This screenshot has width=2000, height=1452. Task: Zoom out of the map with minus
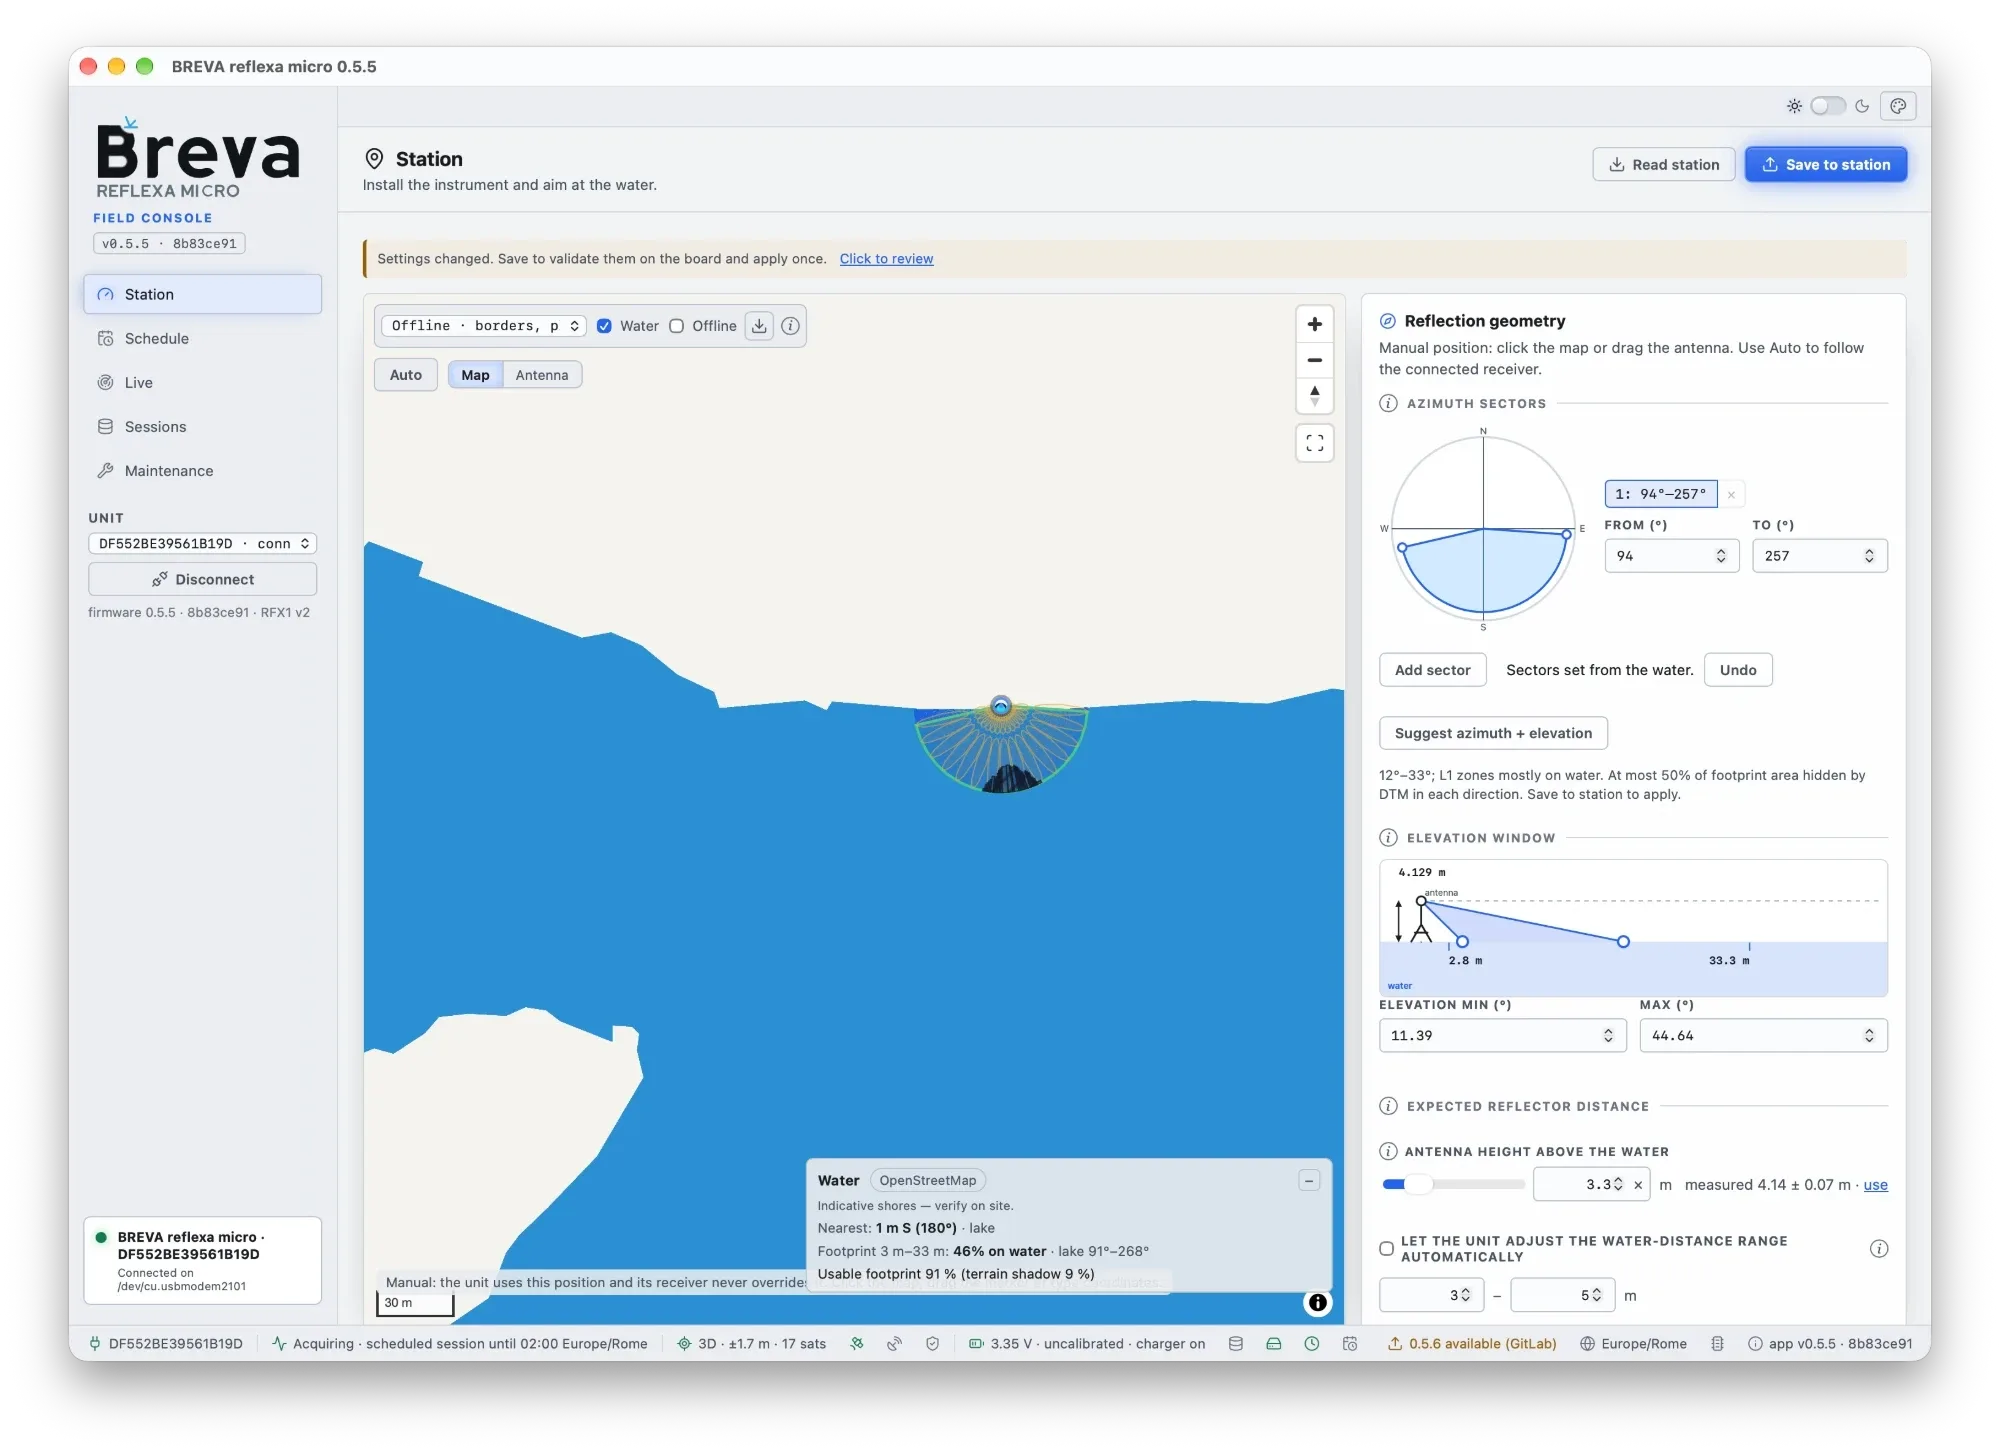tap(1314, 360)
